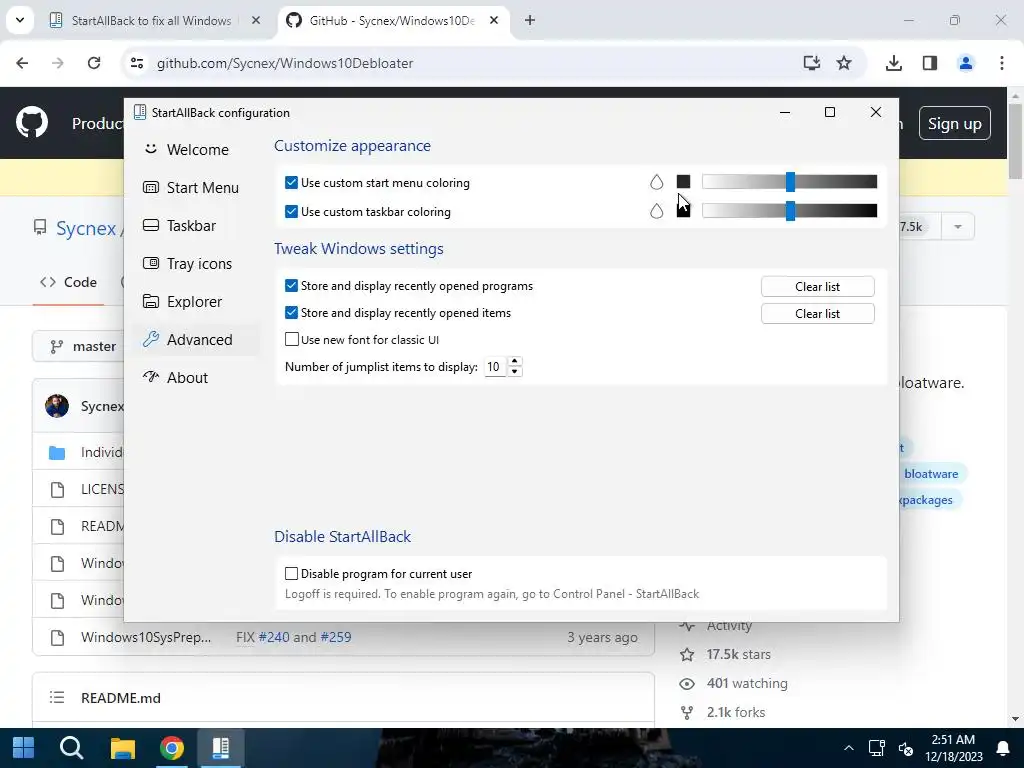
Task: Select the Code tab on GitHub
Action: click(69, 282)
